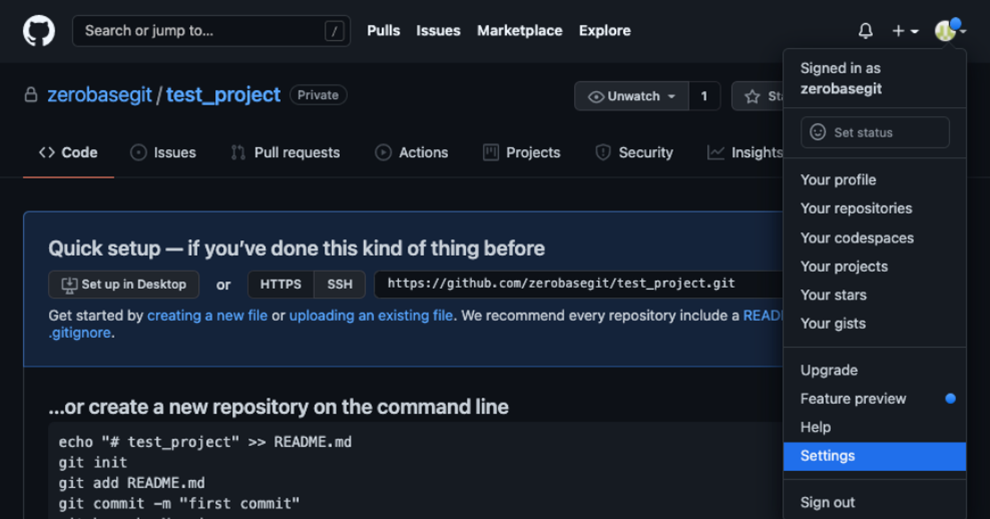Click the GitHub Octocat logo
Viewport: 990px width, 519px height.
39,31
